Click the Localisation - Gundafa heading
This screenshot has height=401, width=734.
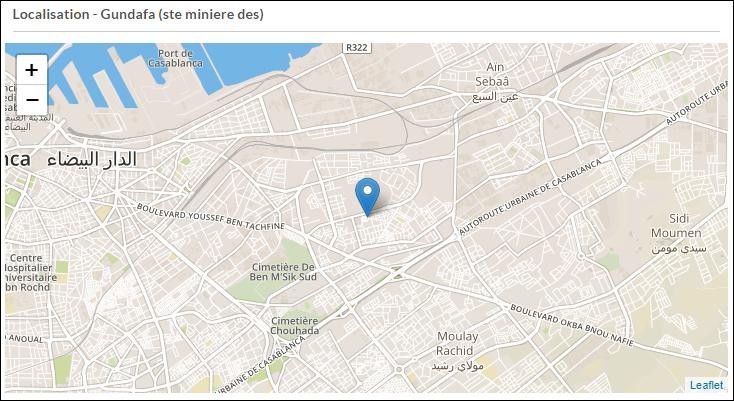point(138,15)
